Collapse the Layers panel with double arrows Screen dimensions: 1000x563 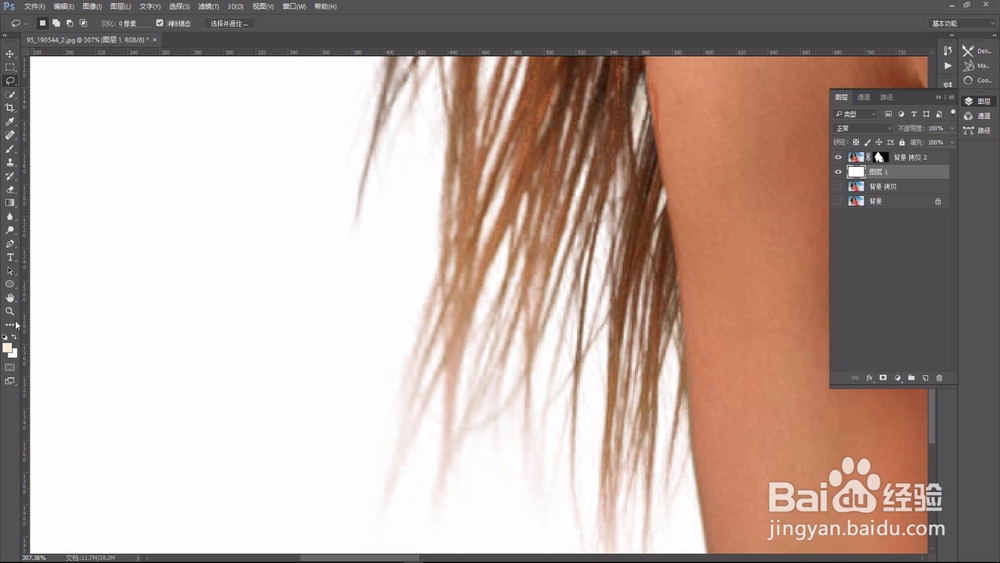click(x=938, y=98)
